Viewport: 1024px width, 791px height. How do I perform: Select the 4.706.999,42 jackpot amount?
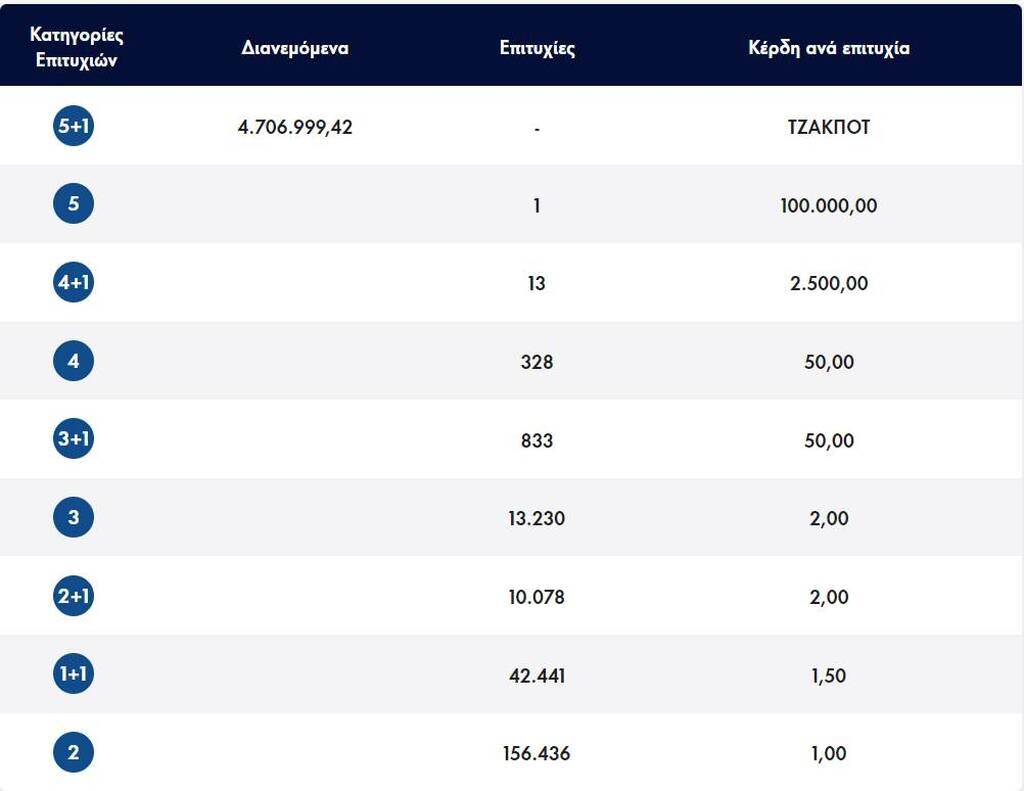[x=295, y=127]
